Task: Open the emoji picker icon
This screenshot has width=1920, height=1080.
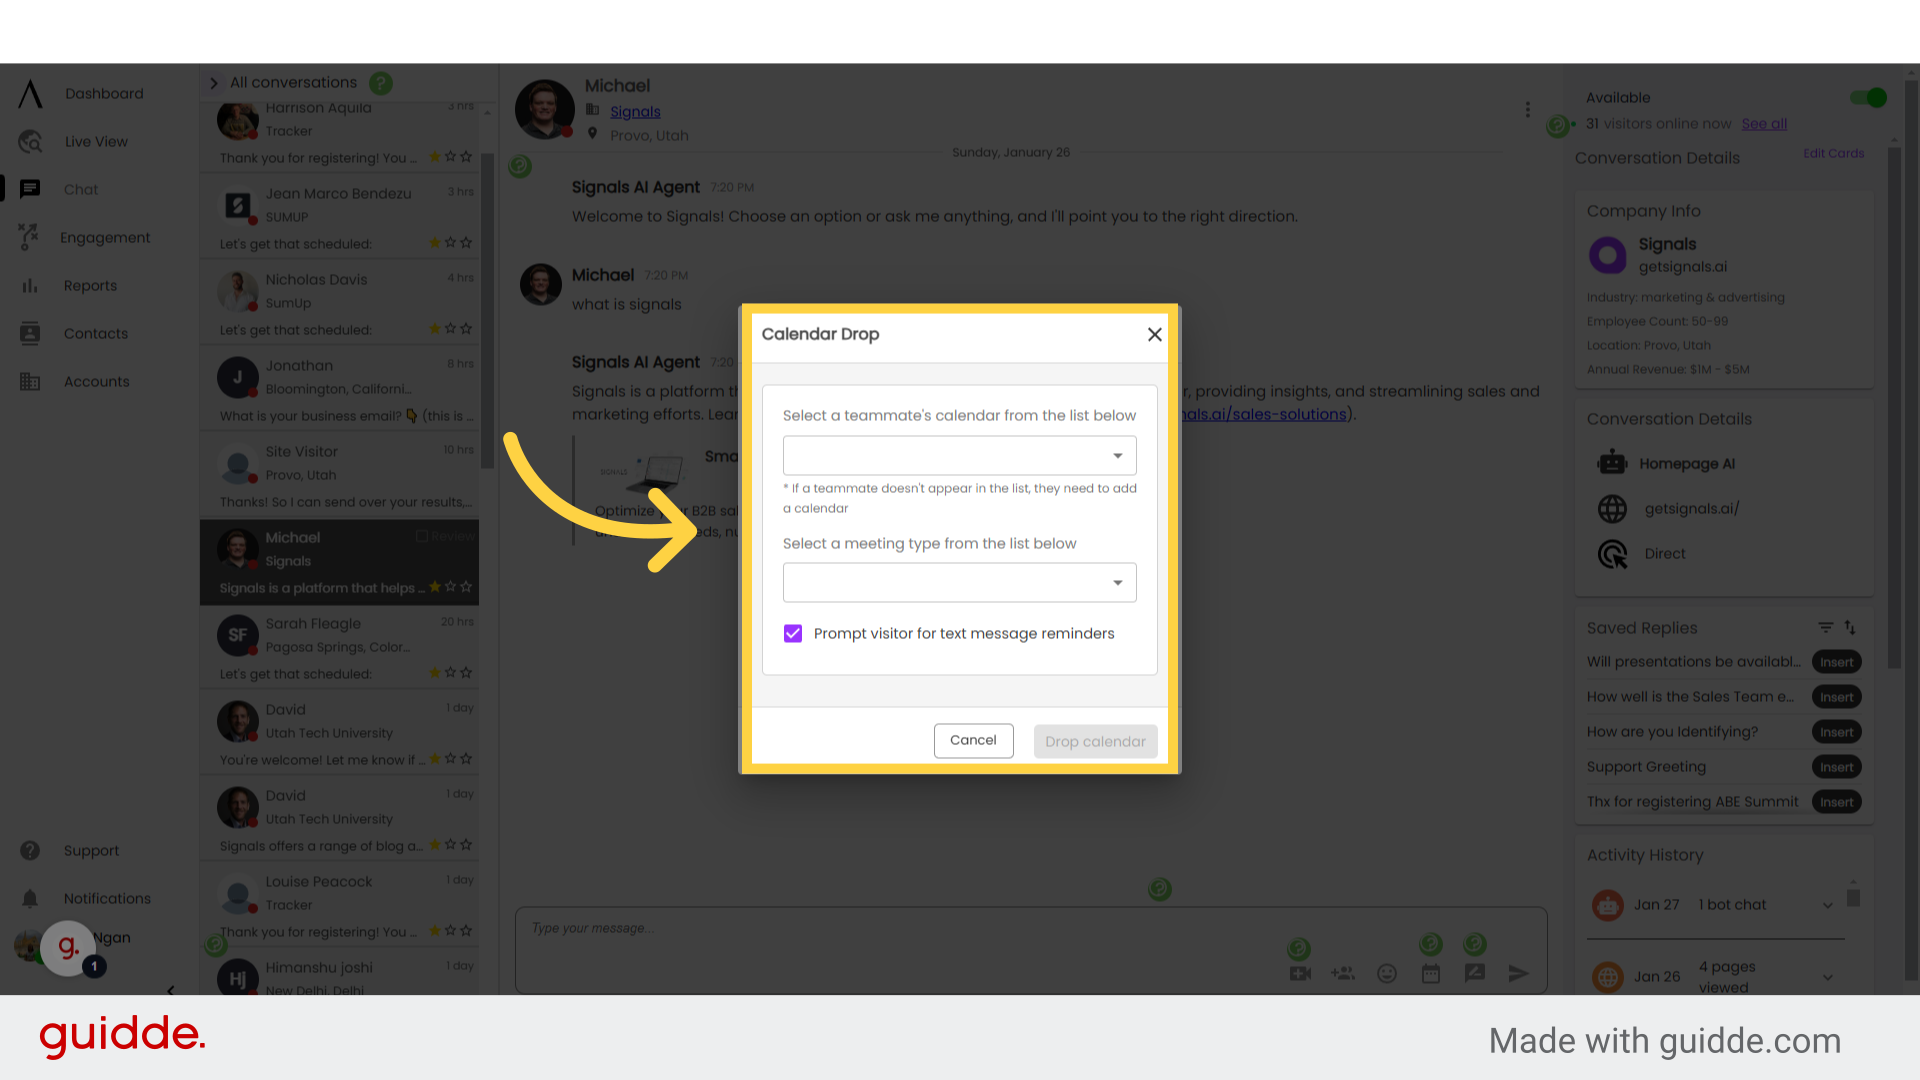Action: (x=1387, y=973)
